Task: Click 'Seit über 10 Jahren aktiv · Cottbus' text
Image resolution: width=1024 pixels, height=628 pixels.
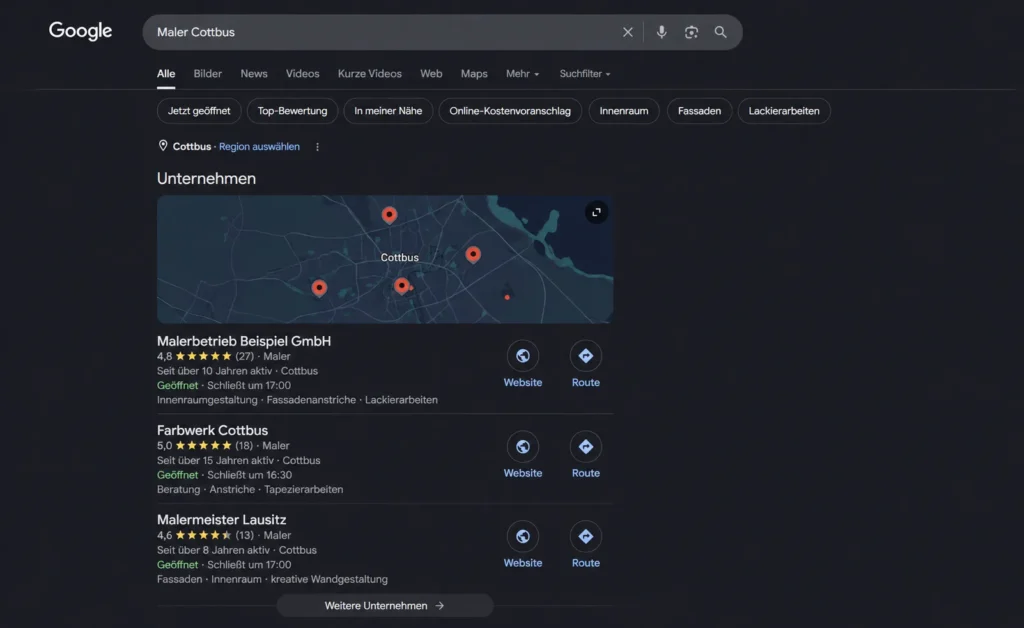Action: coord(237,371)
